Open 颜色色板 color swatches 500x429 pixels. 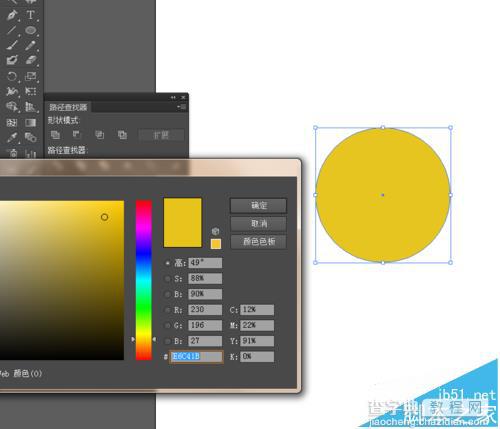258,241
